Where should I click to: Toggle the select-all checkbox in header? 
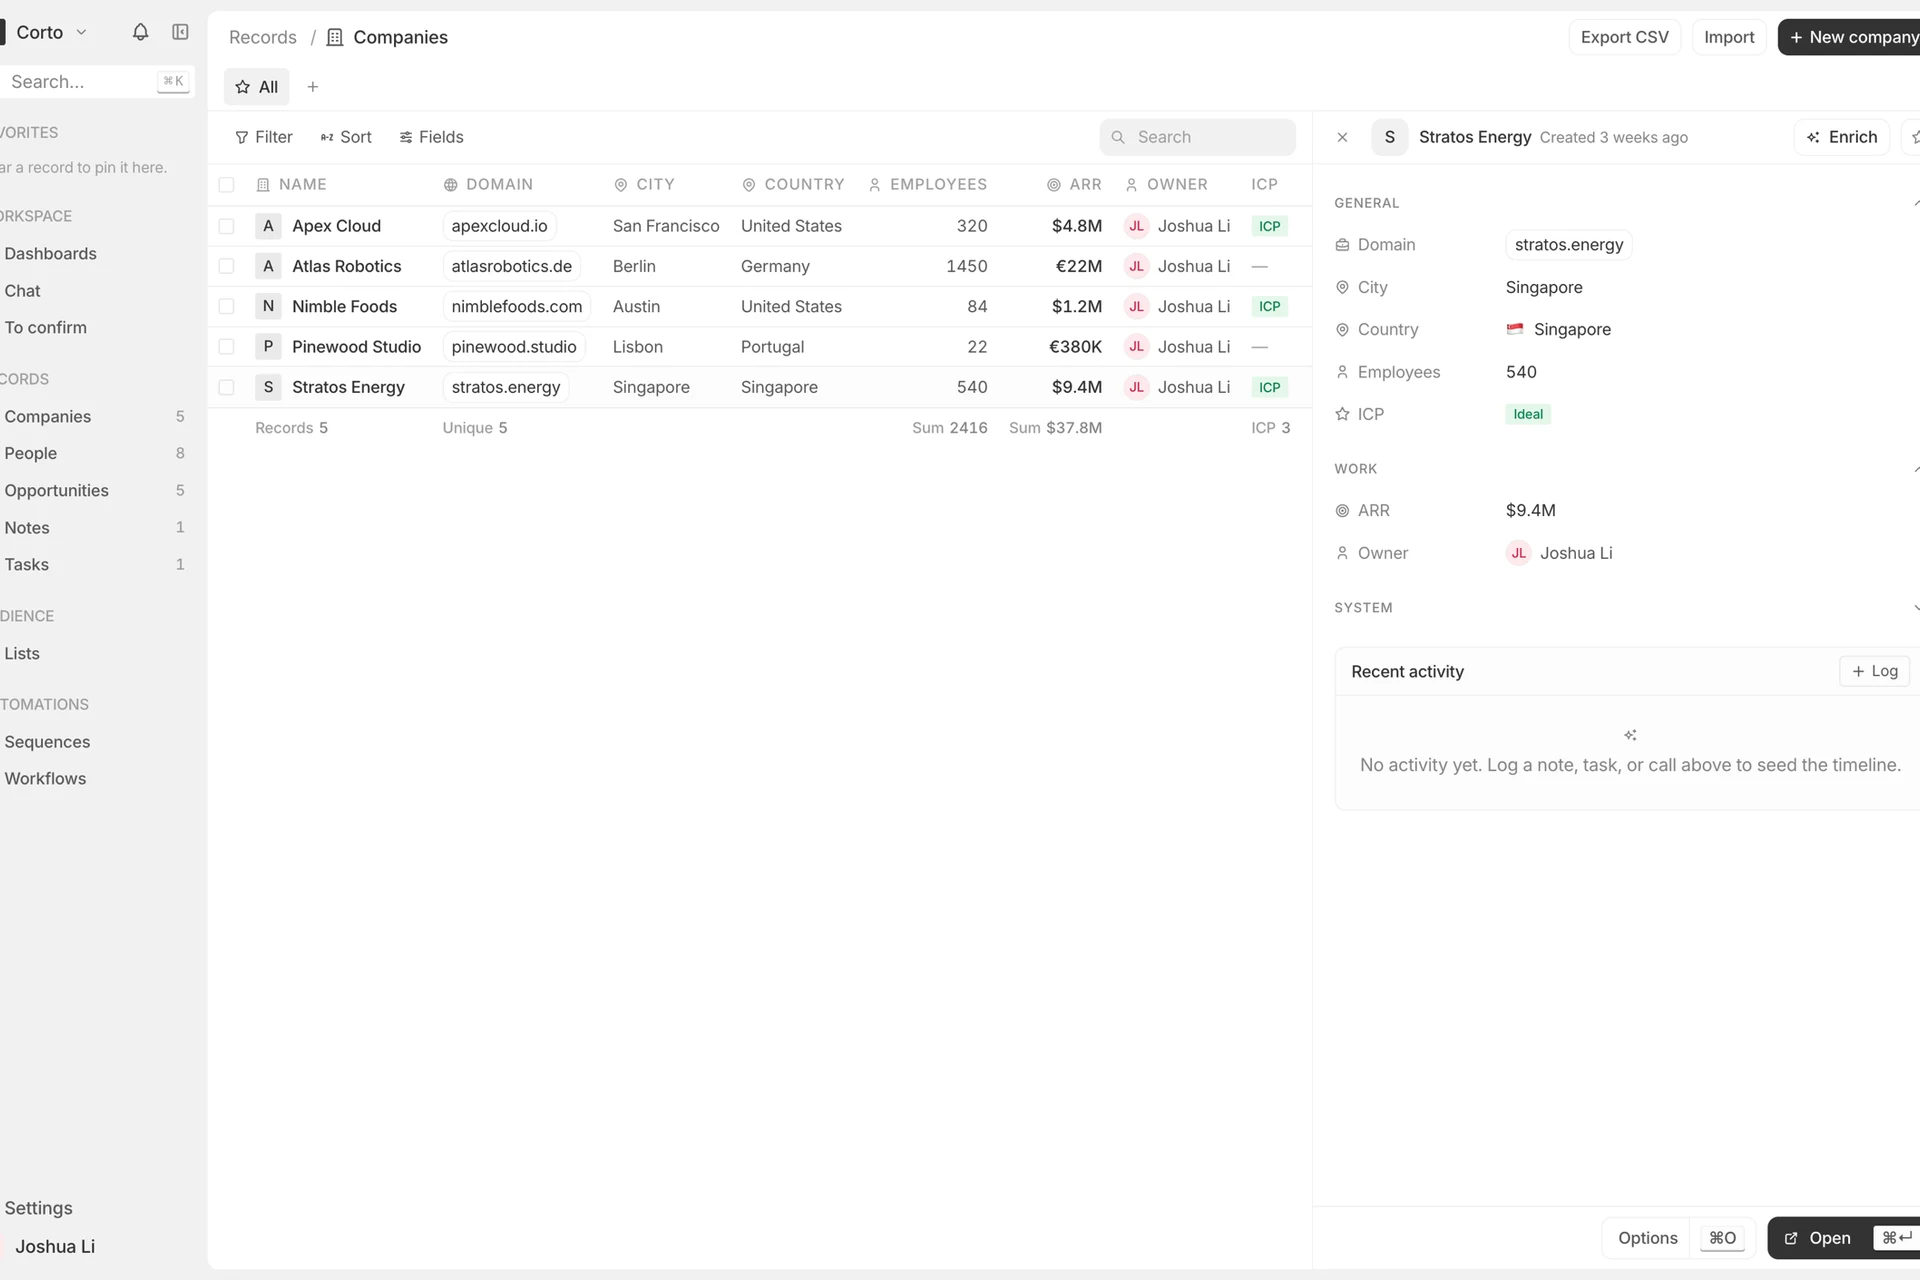pyautogui.click(x=226, y=185)
